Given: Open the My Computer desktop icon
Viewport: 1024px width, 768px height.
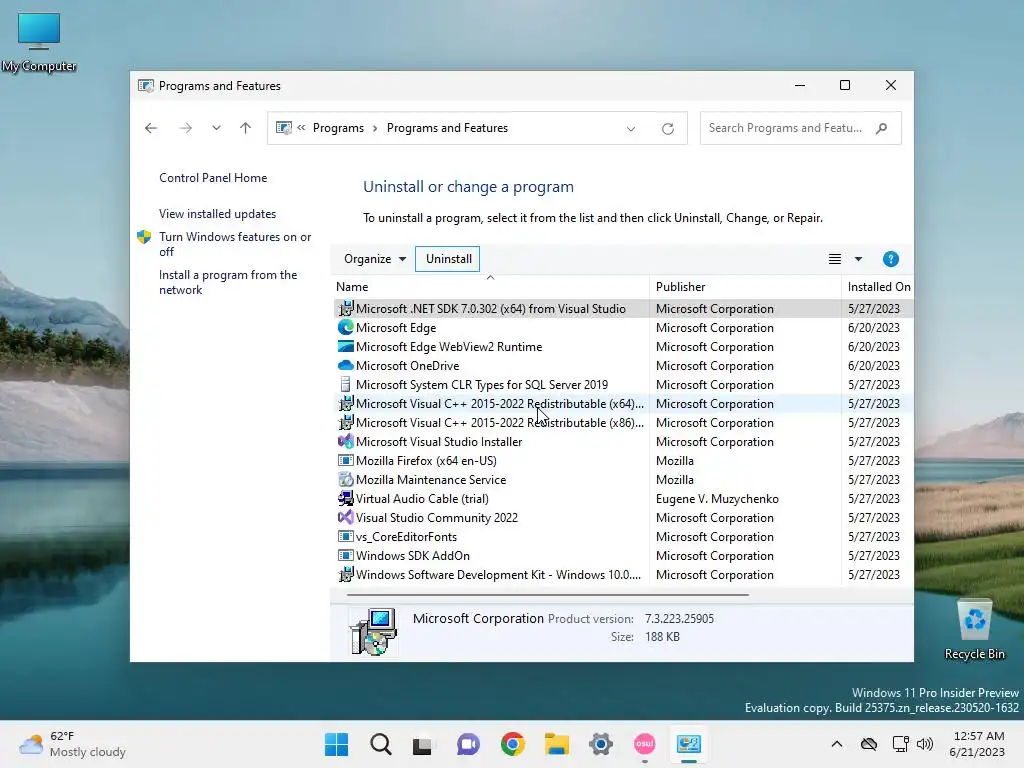Looking at the screenshot, I should pos(39,42).
